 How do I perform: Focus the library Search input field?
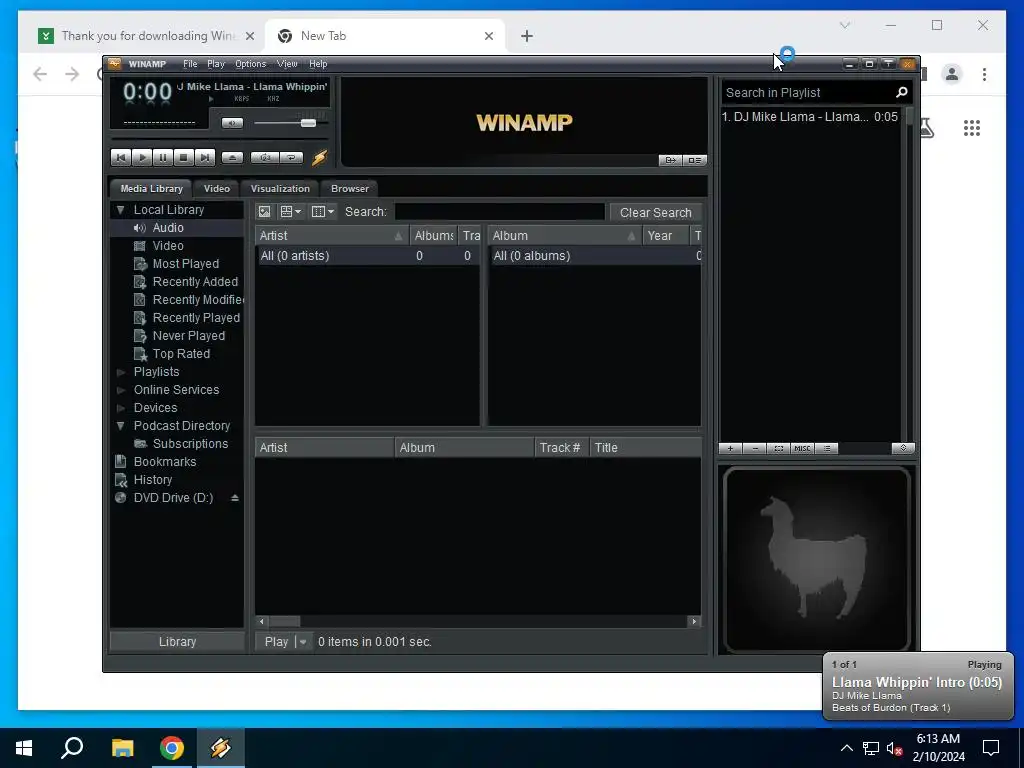coord(500,212)
